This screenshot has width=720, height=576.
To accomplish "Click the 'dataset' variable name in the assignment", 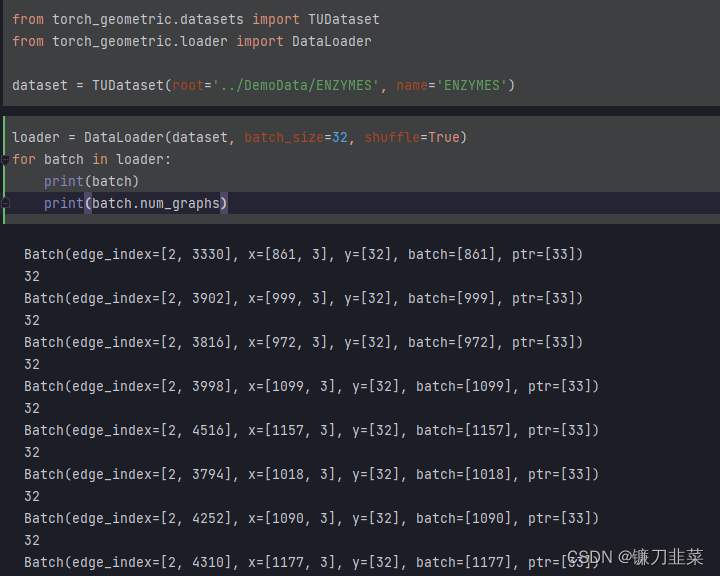I will click(x=40, y=85).
